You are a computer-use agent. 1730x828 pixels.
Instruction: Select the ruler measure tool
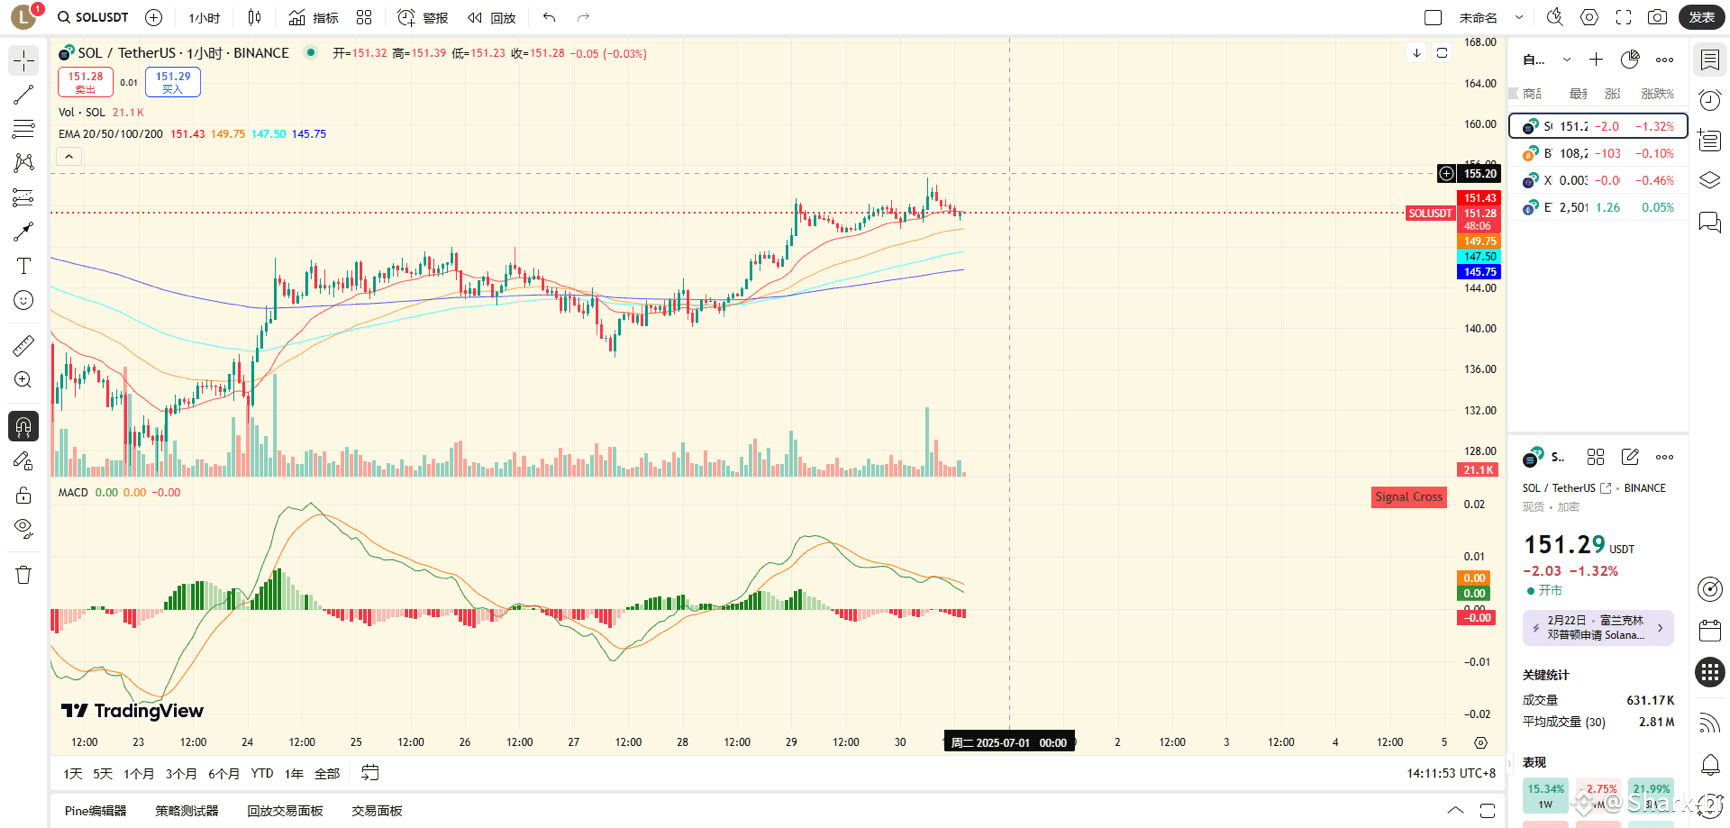[x=23, y=346]
